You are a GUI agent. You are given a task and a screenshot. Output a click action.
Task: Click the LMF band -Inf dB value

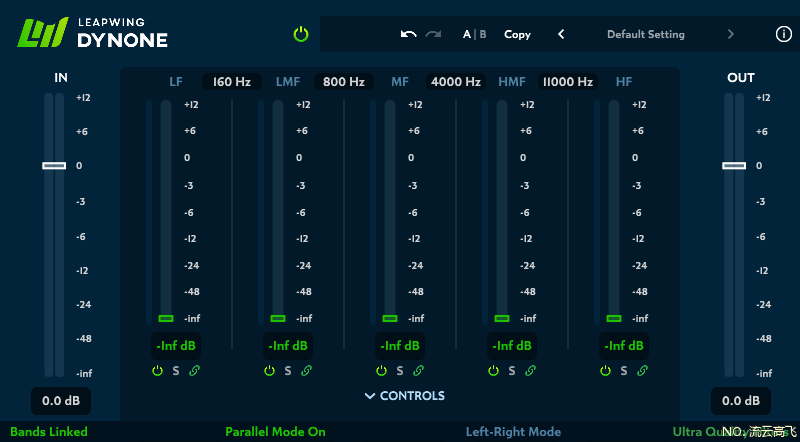pyautogui.click(x=288, y=346)
